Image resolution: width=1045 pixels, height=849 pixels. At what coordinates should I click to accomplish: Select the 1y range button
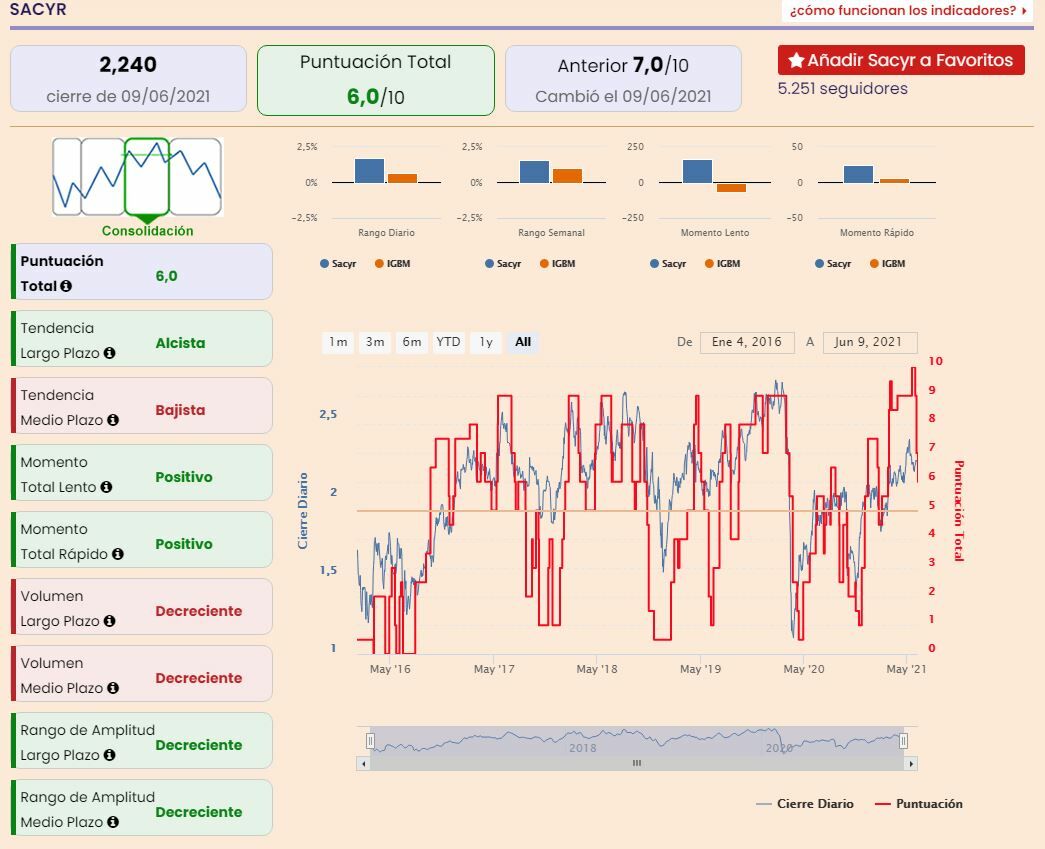pos(486,342)
